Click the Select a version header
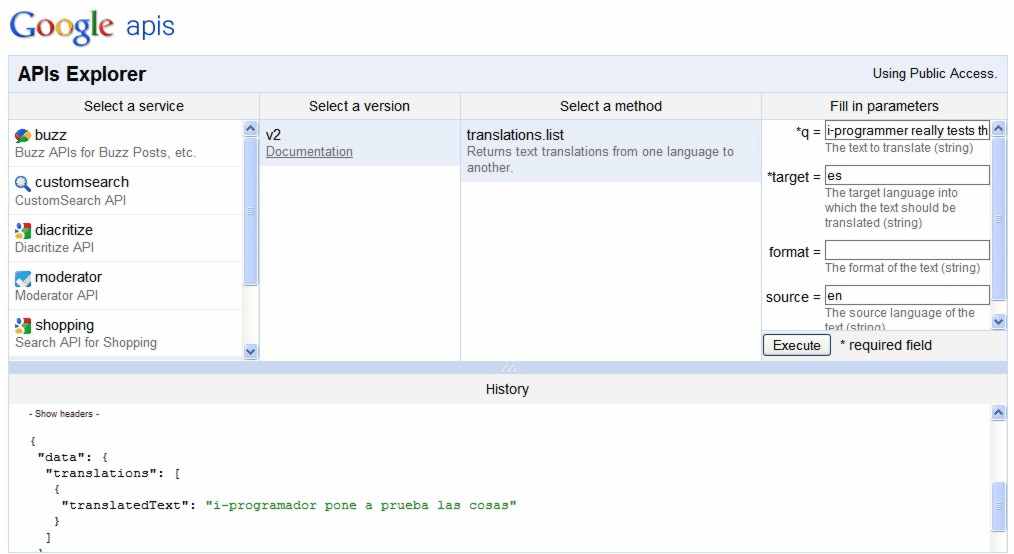The image size is (1014, 554). (360, 106)
